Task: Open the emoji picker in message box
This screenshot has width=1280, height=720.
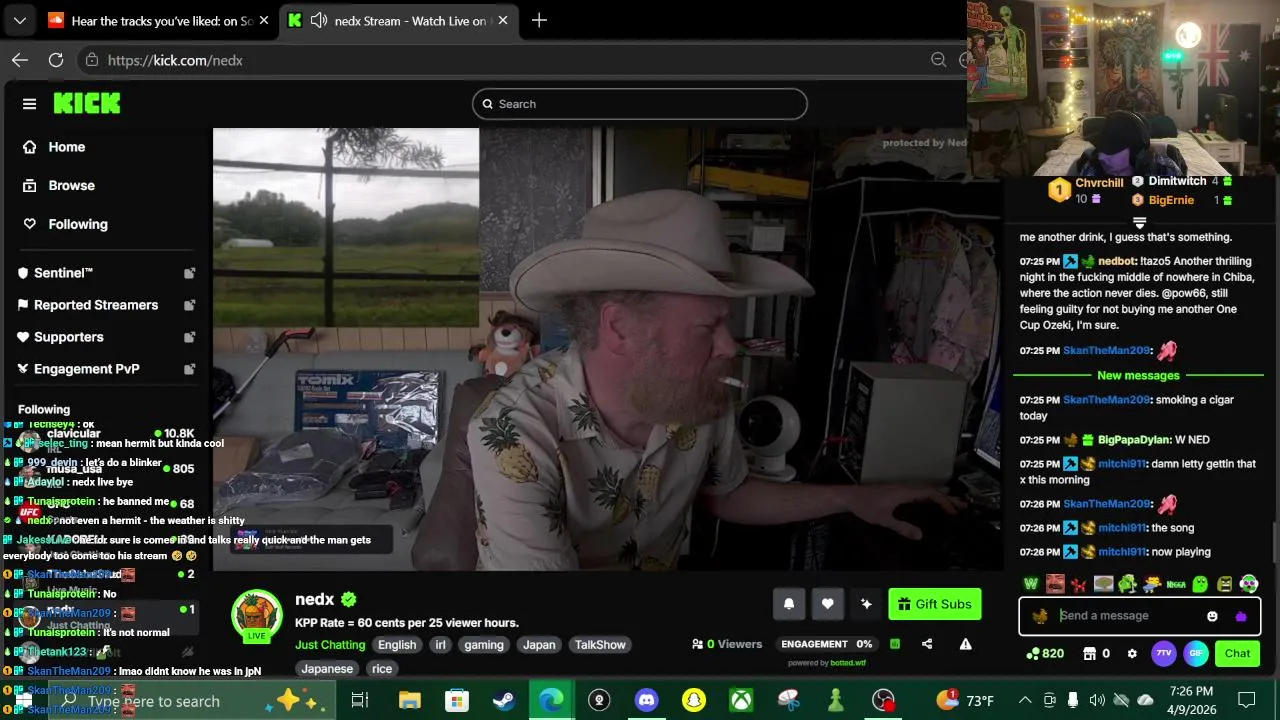Action: pos(1212,616)
